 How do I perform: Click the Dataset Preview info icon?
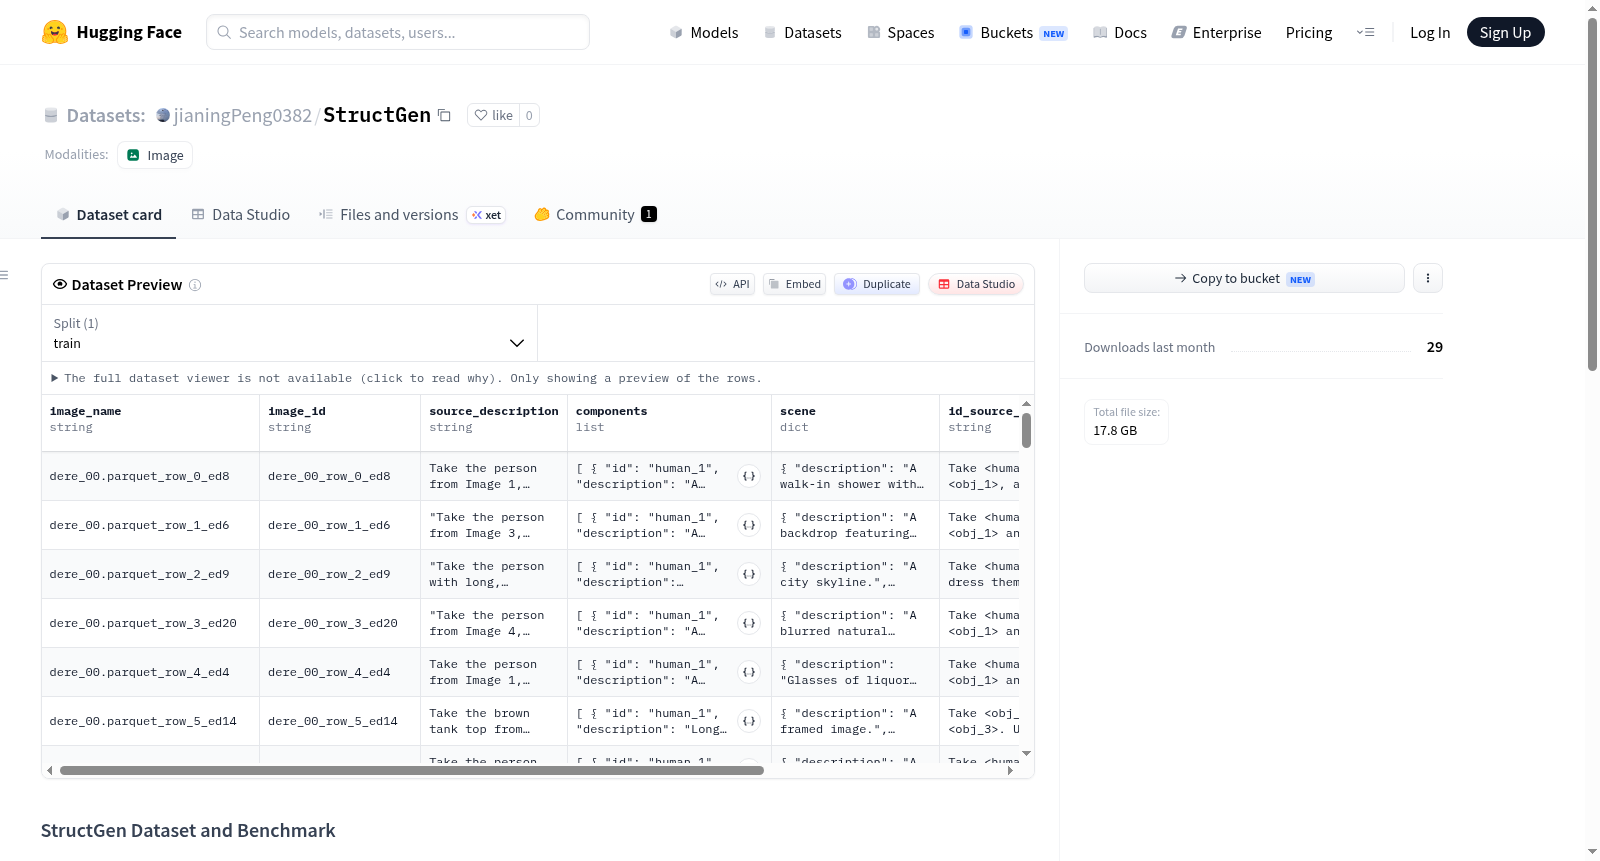pos(195,285)
